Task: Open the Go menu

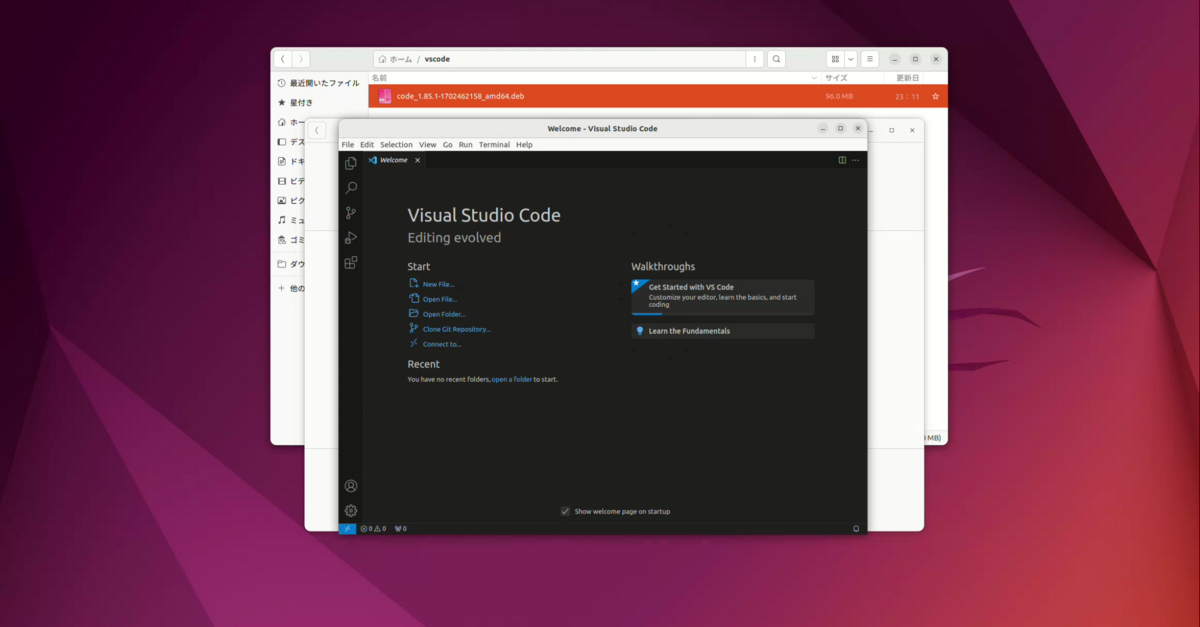Action: (448, 145)
